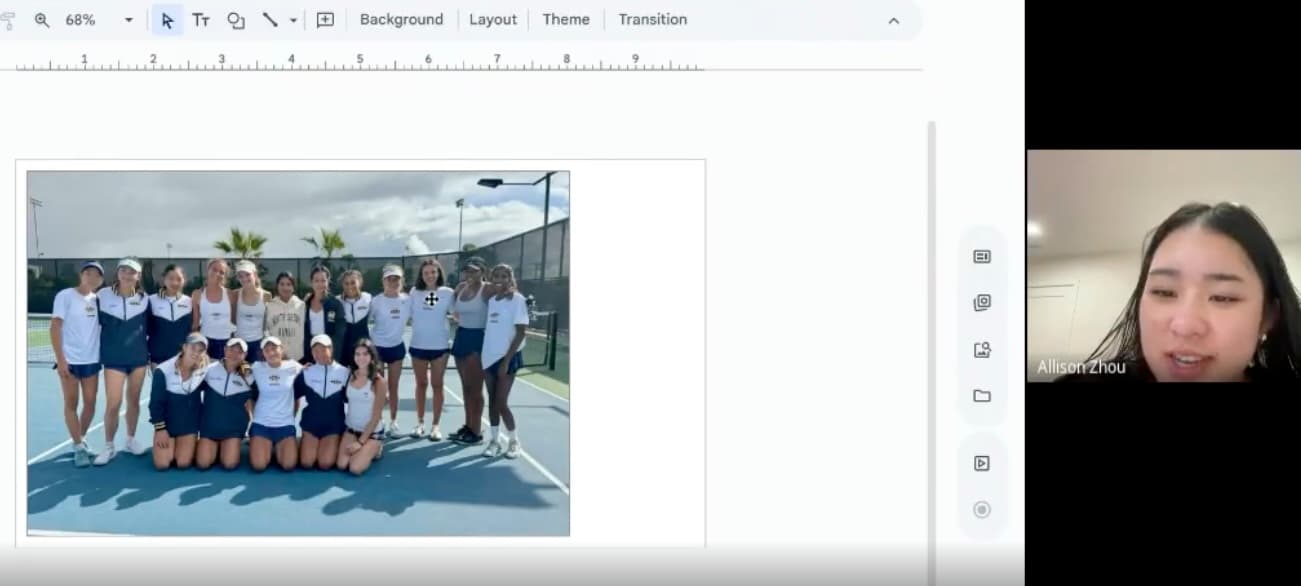Open the Transition panel

click(652, 20)
